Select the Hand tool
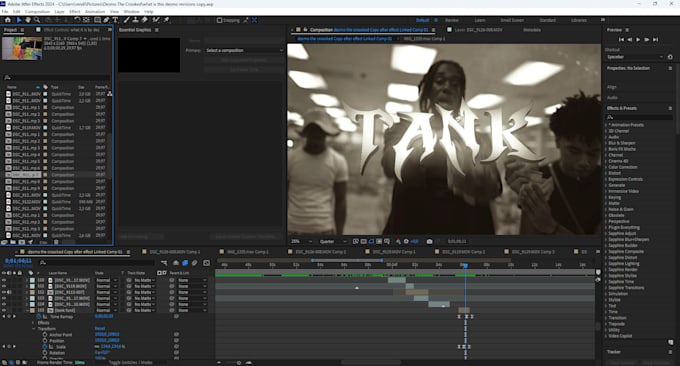Image resolution: width=680 pixels, height=366 pixels. click(x=28, y=20)
